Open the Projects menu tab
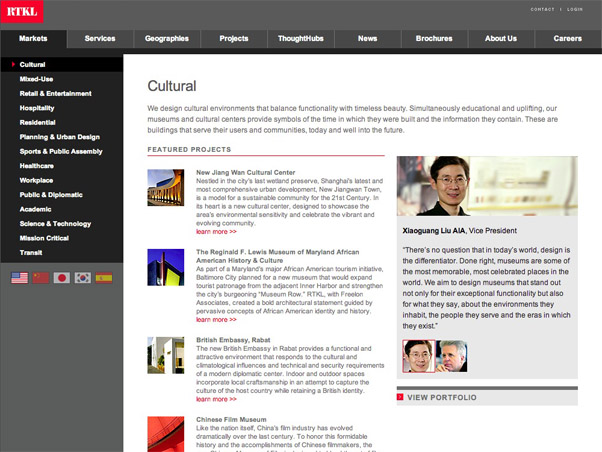Image resolution: width=602 pixels, height=452 pixels. pyautogui.click(x=234, y=38)
